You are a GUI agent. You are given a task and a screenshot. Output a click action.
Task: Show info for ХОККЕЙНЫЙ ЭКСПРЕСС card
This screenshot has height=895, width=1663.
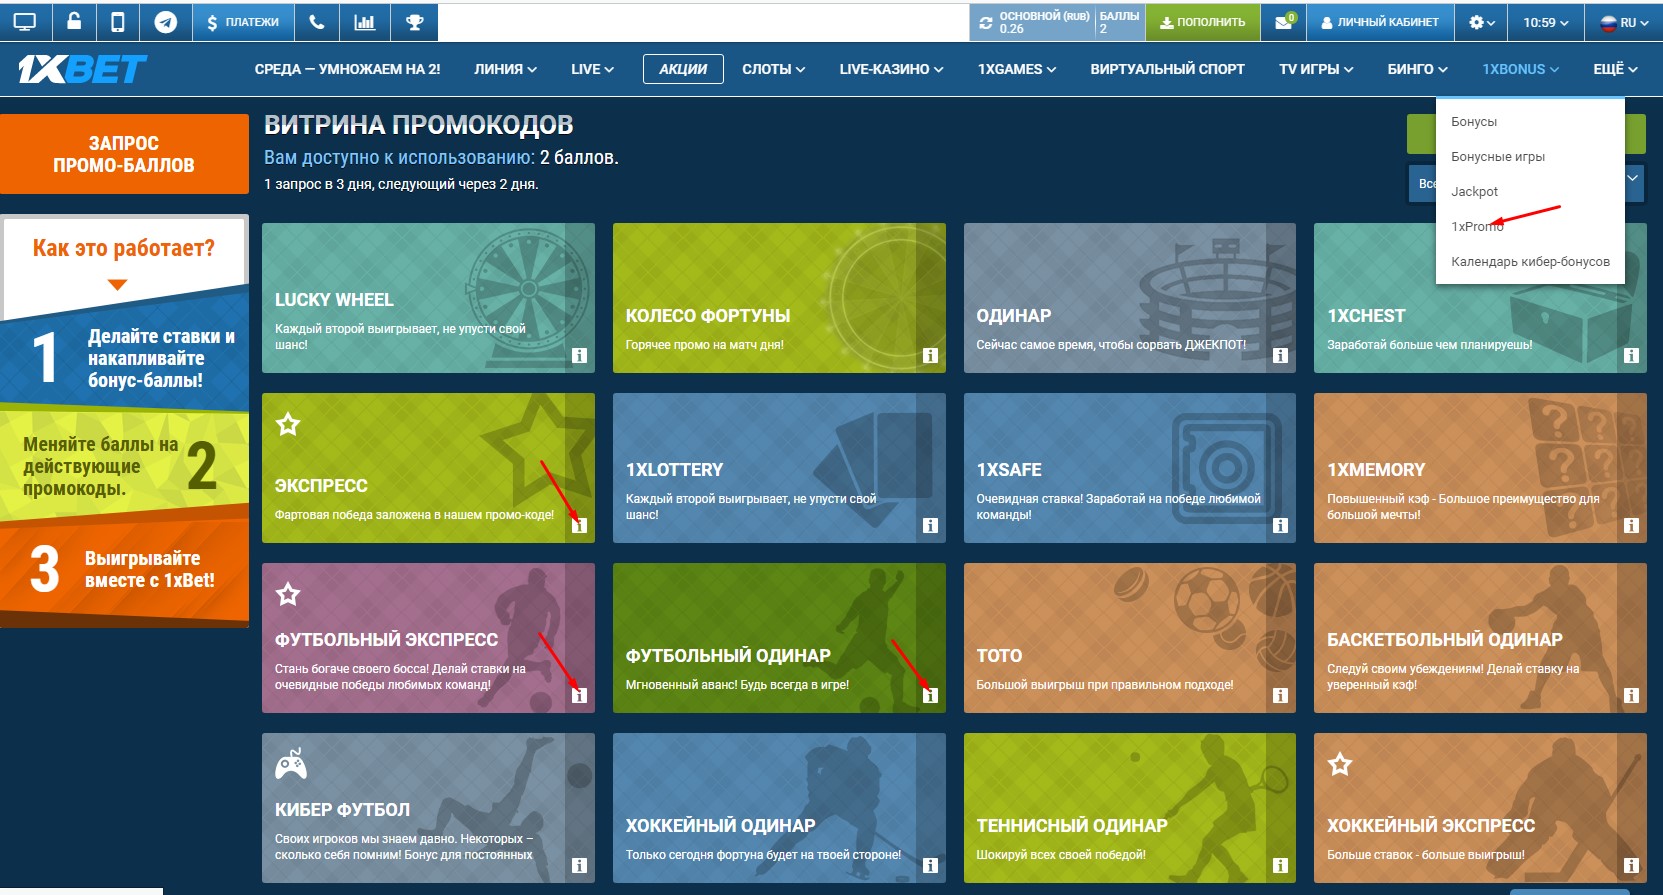tap(1631, 865)
